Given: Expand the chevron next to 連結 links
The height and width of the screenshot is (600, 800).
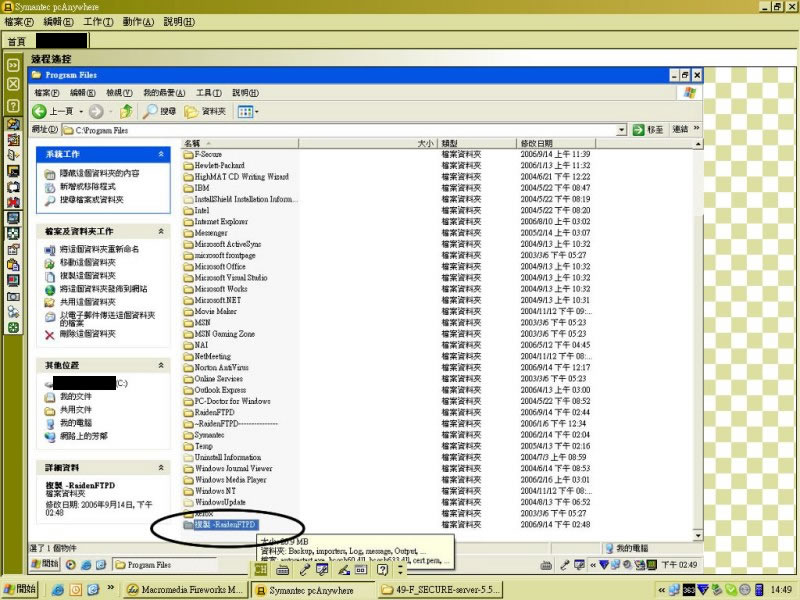Looking at the screenshot, I should click(696, 129).
